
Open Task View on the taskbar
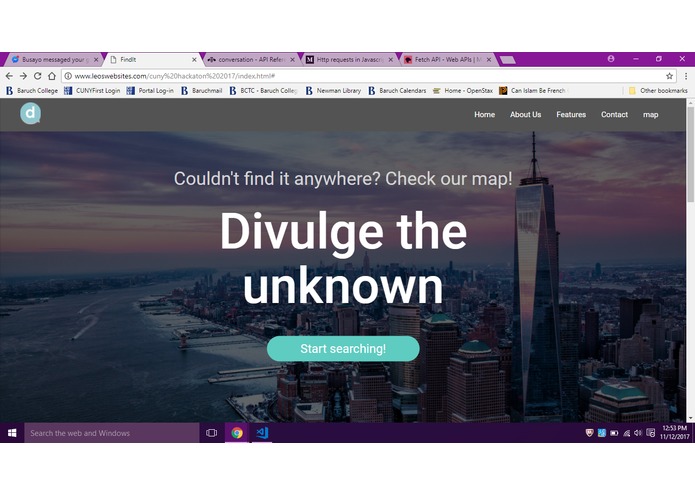pyautogui.click(x=211, y=433)
